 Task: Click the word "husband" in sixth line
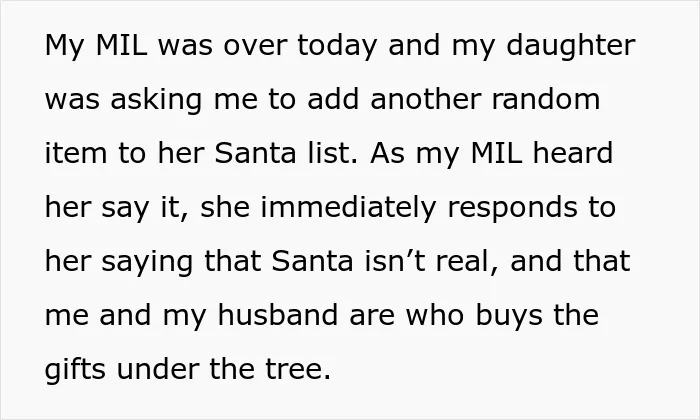[277, 315]
